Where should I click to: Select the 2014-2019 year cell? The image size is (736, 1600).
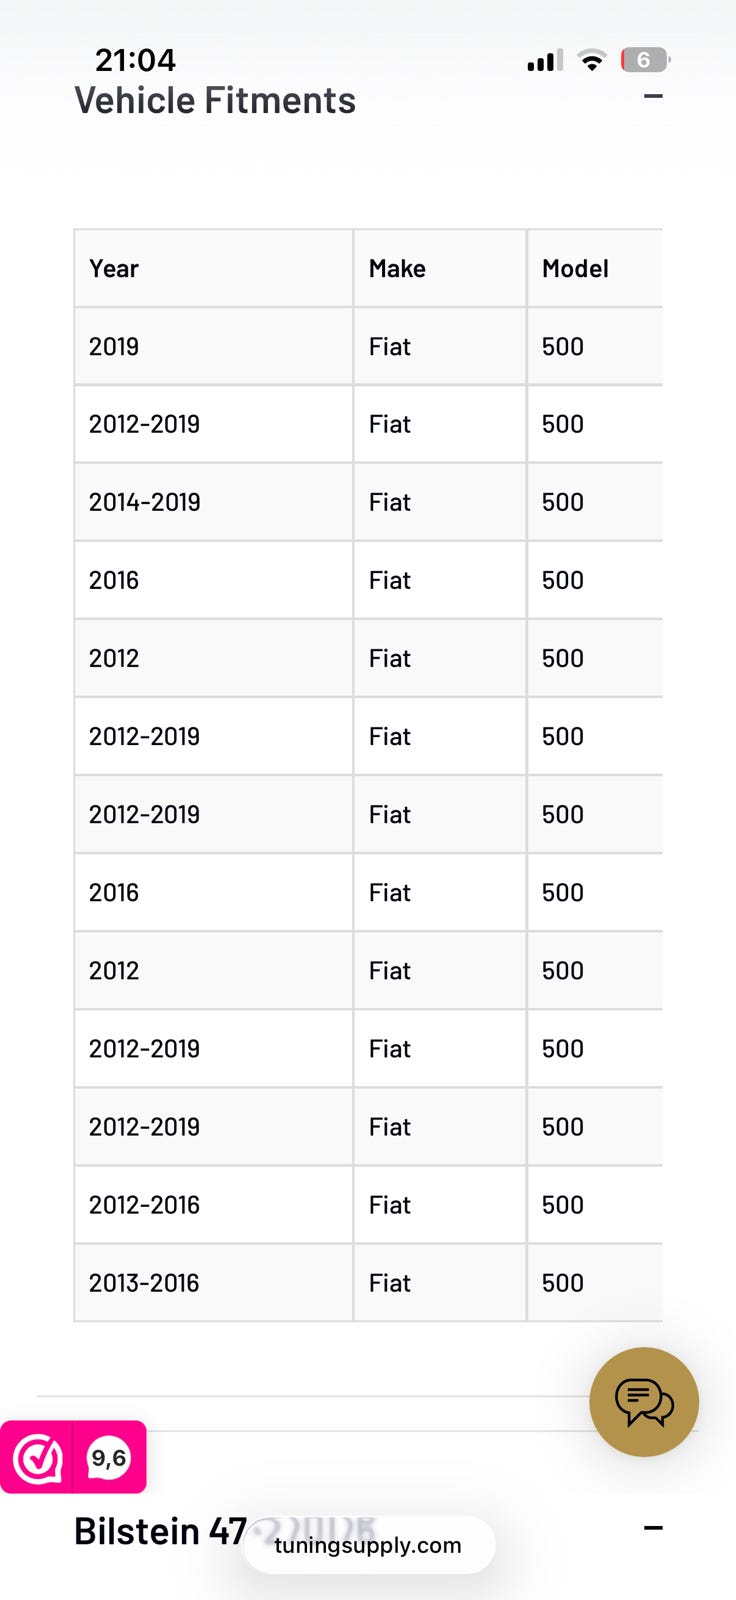point(145,502)
